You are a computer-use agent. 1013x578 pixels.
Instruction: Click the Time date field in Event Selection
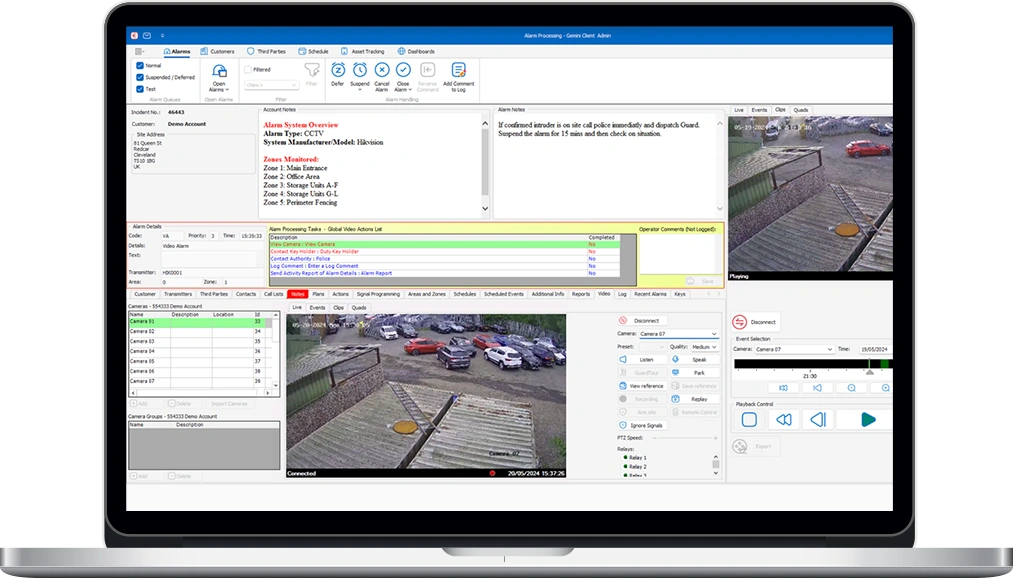875,349
